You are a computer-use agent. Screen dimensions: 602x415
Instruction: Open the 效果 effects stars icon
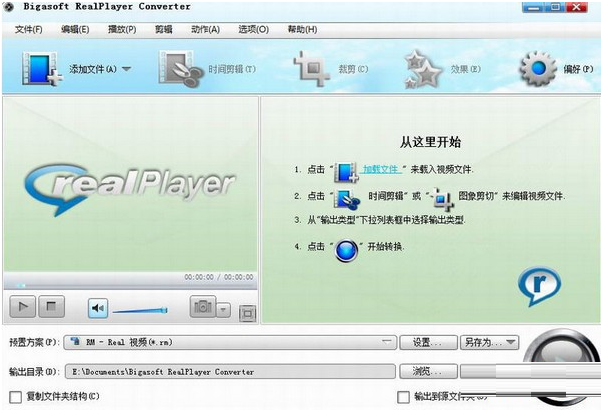pyautogui.click(x=423, y=69)
